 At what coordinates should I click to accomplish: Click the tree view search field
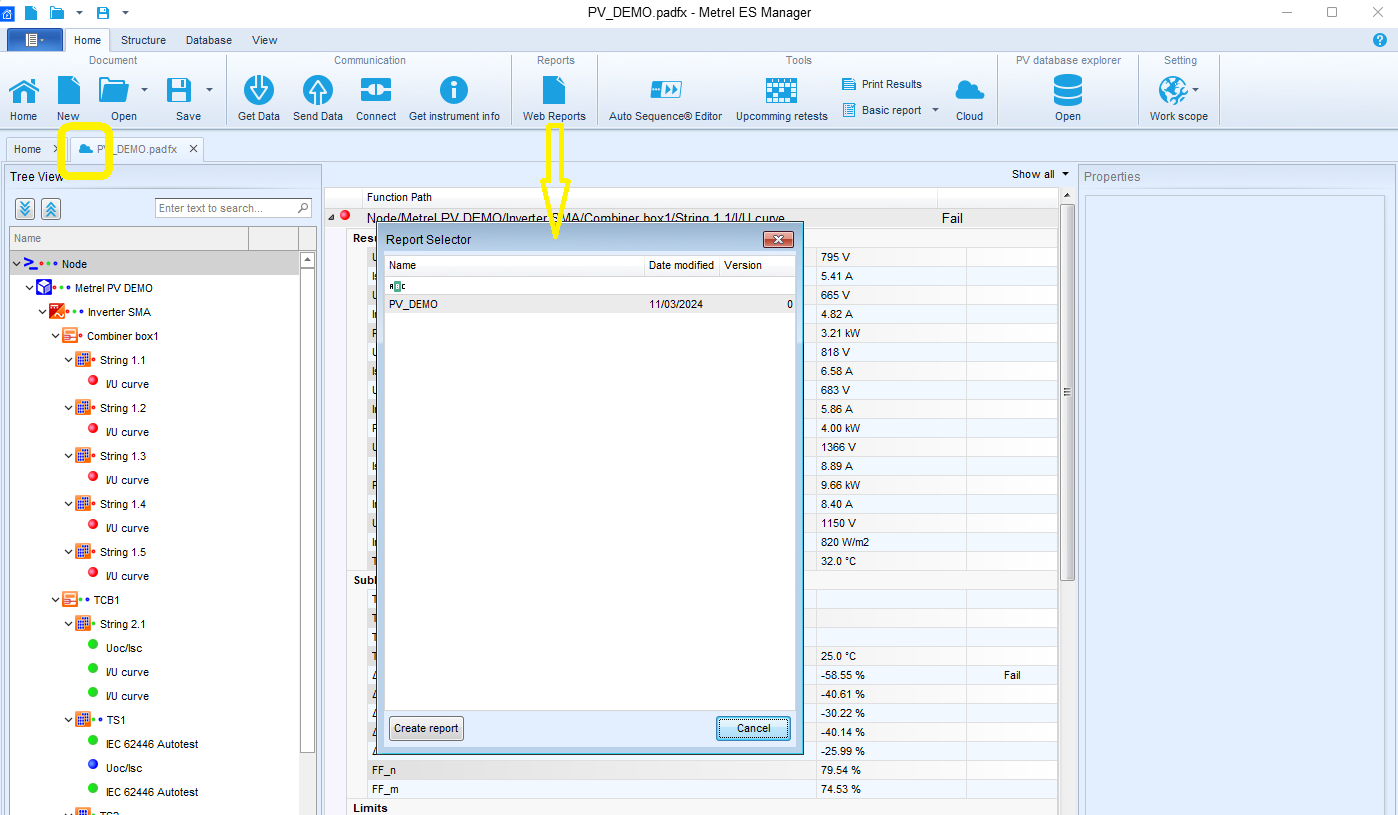pyautogui.click(x=227, y=208)
